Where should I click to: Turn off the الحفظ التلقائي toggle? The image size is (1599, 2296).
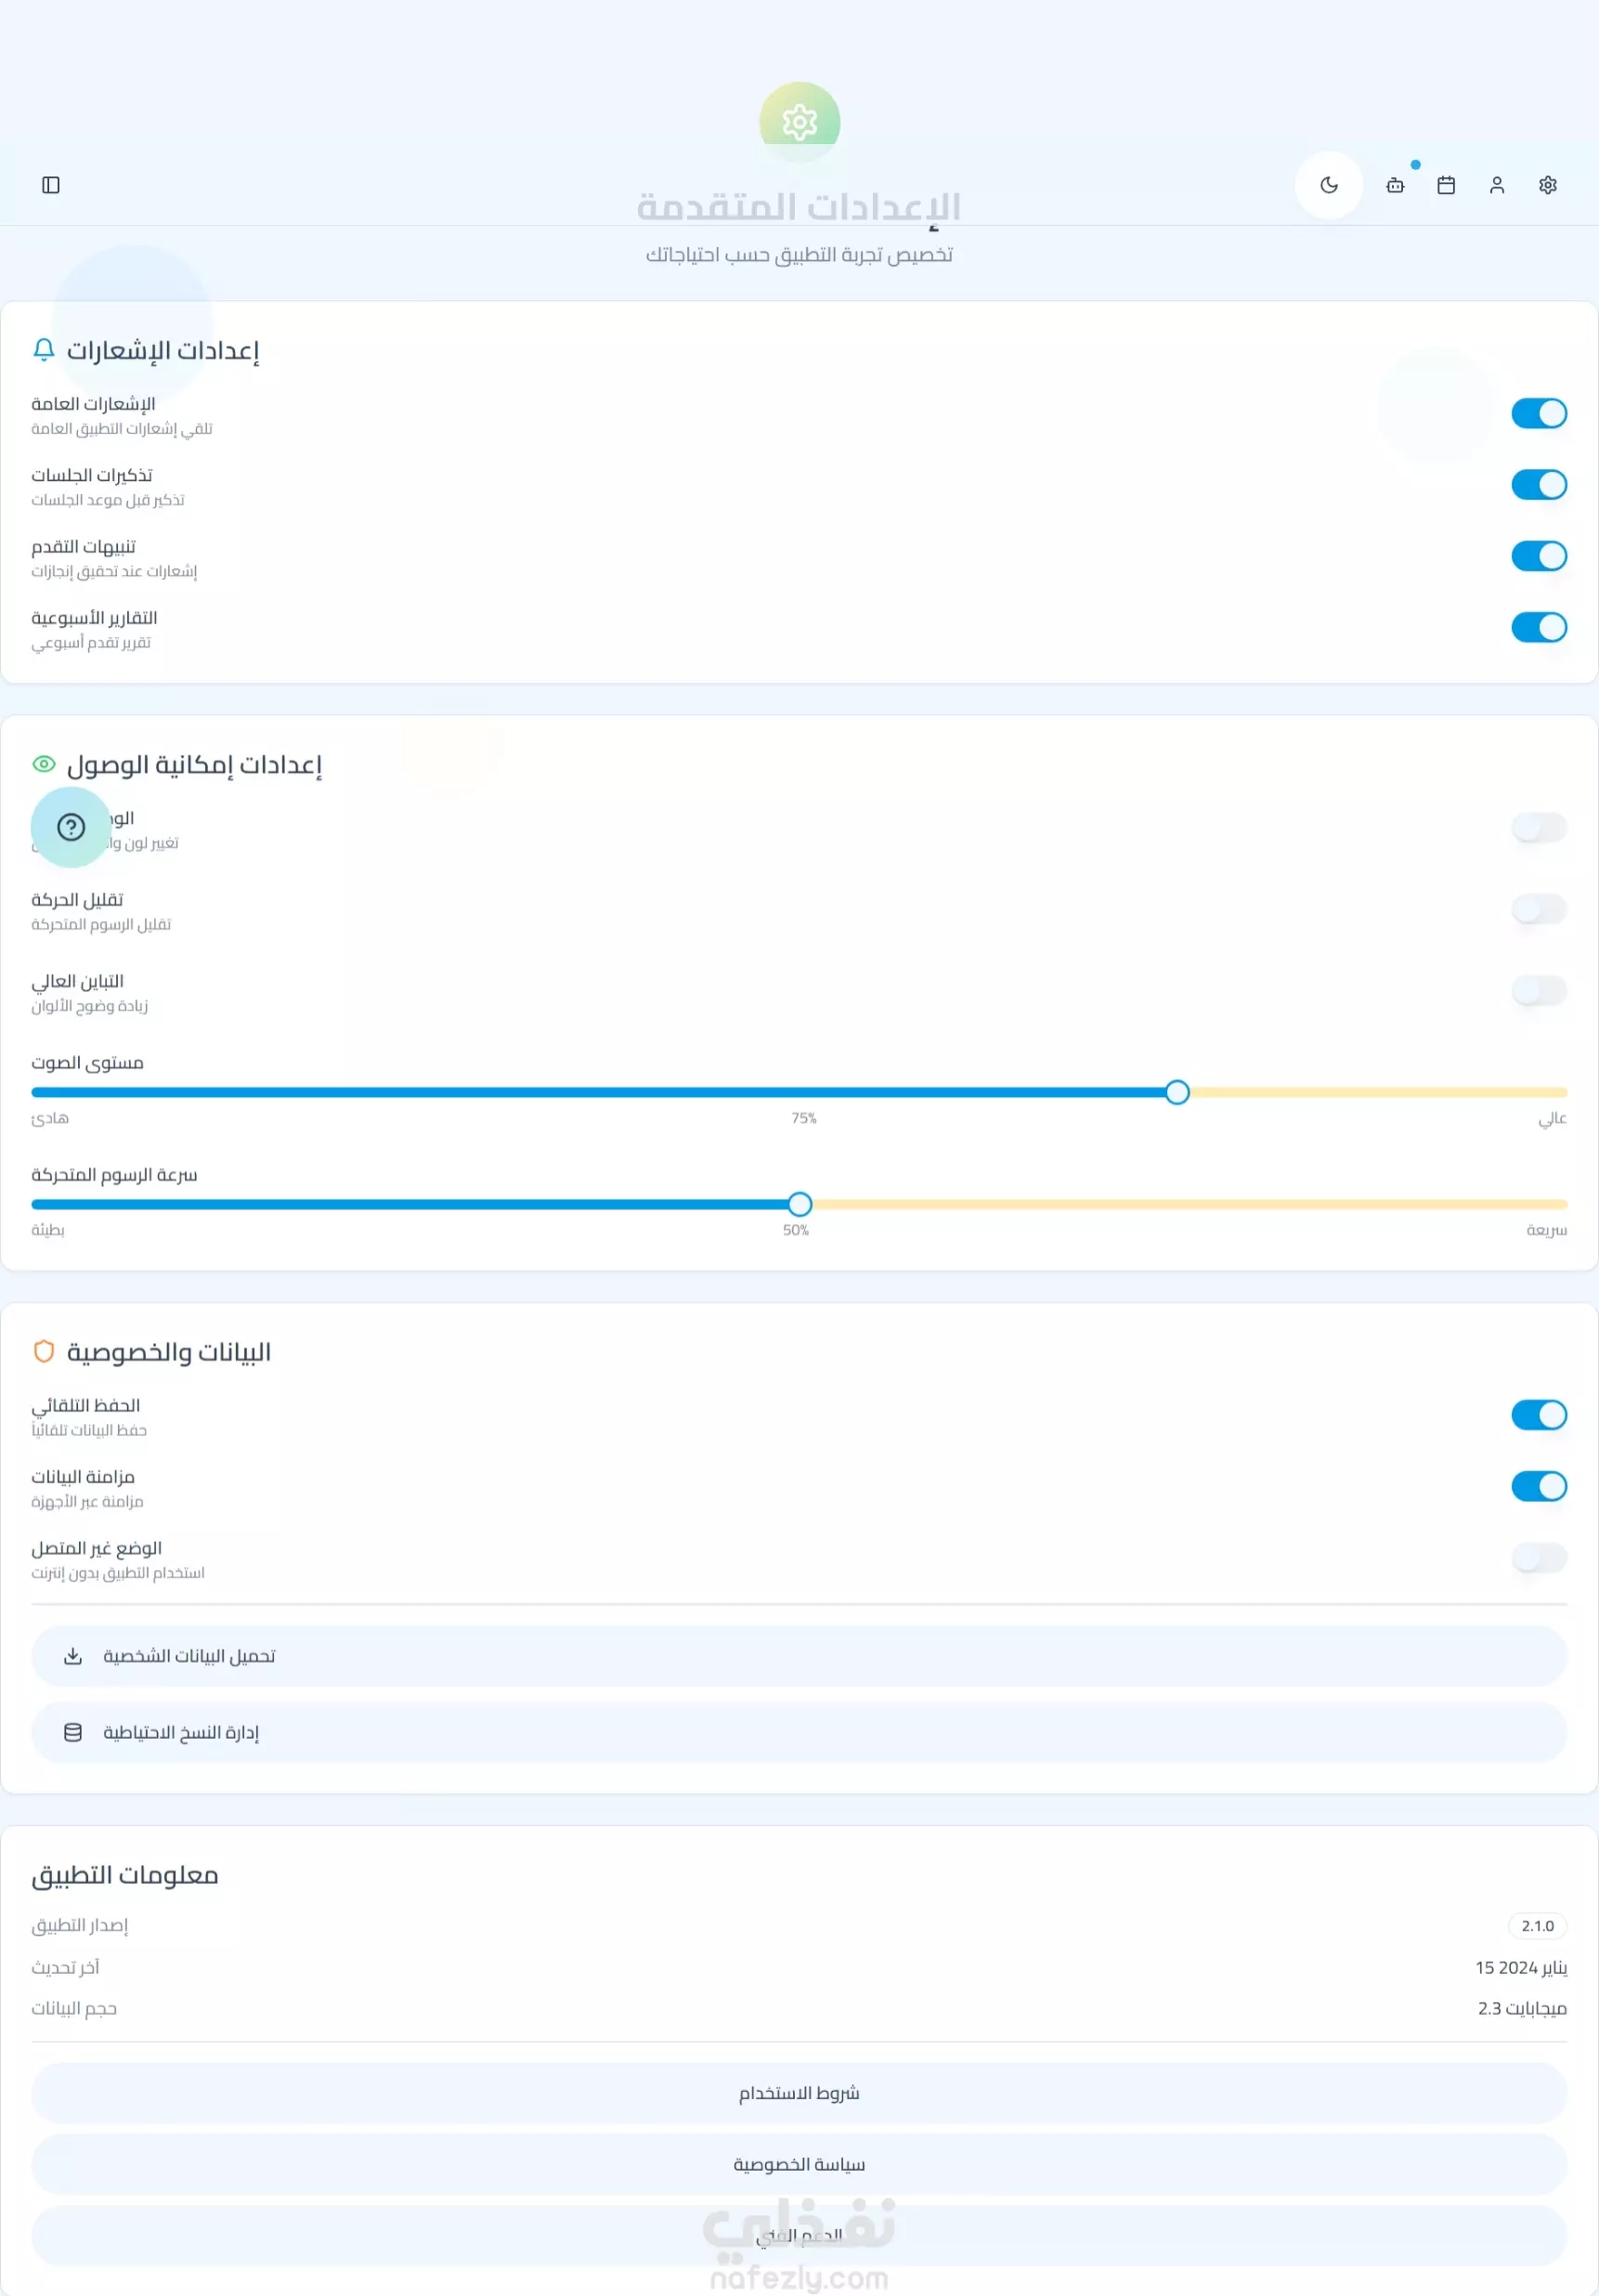point(1539,1415)
